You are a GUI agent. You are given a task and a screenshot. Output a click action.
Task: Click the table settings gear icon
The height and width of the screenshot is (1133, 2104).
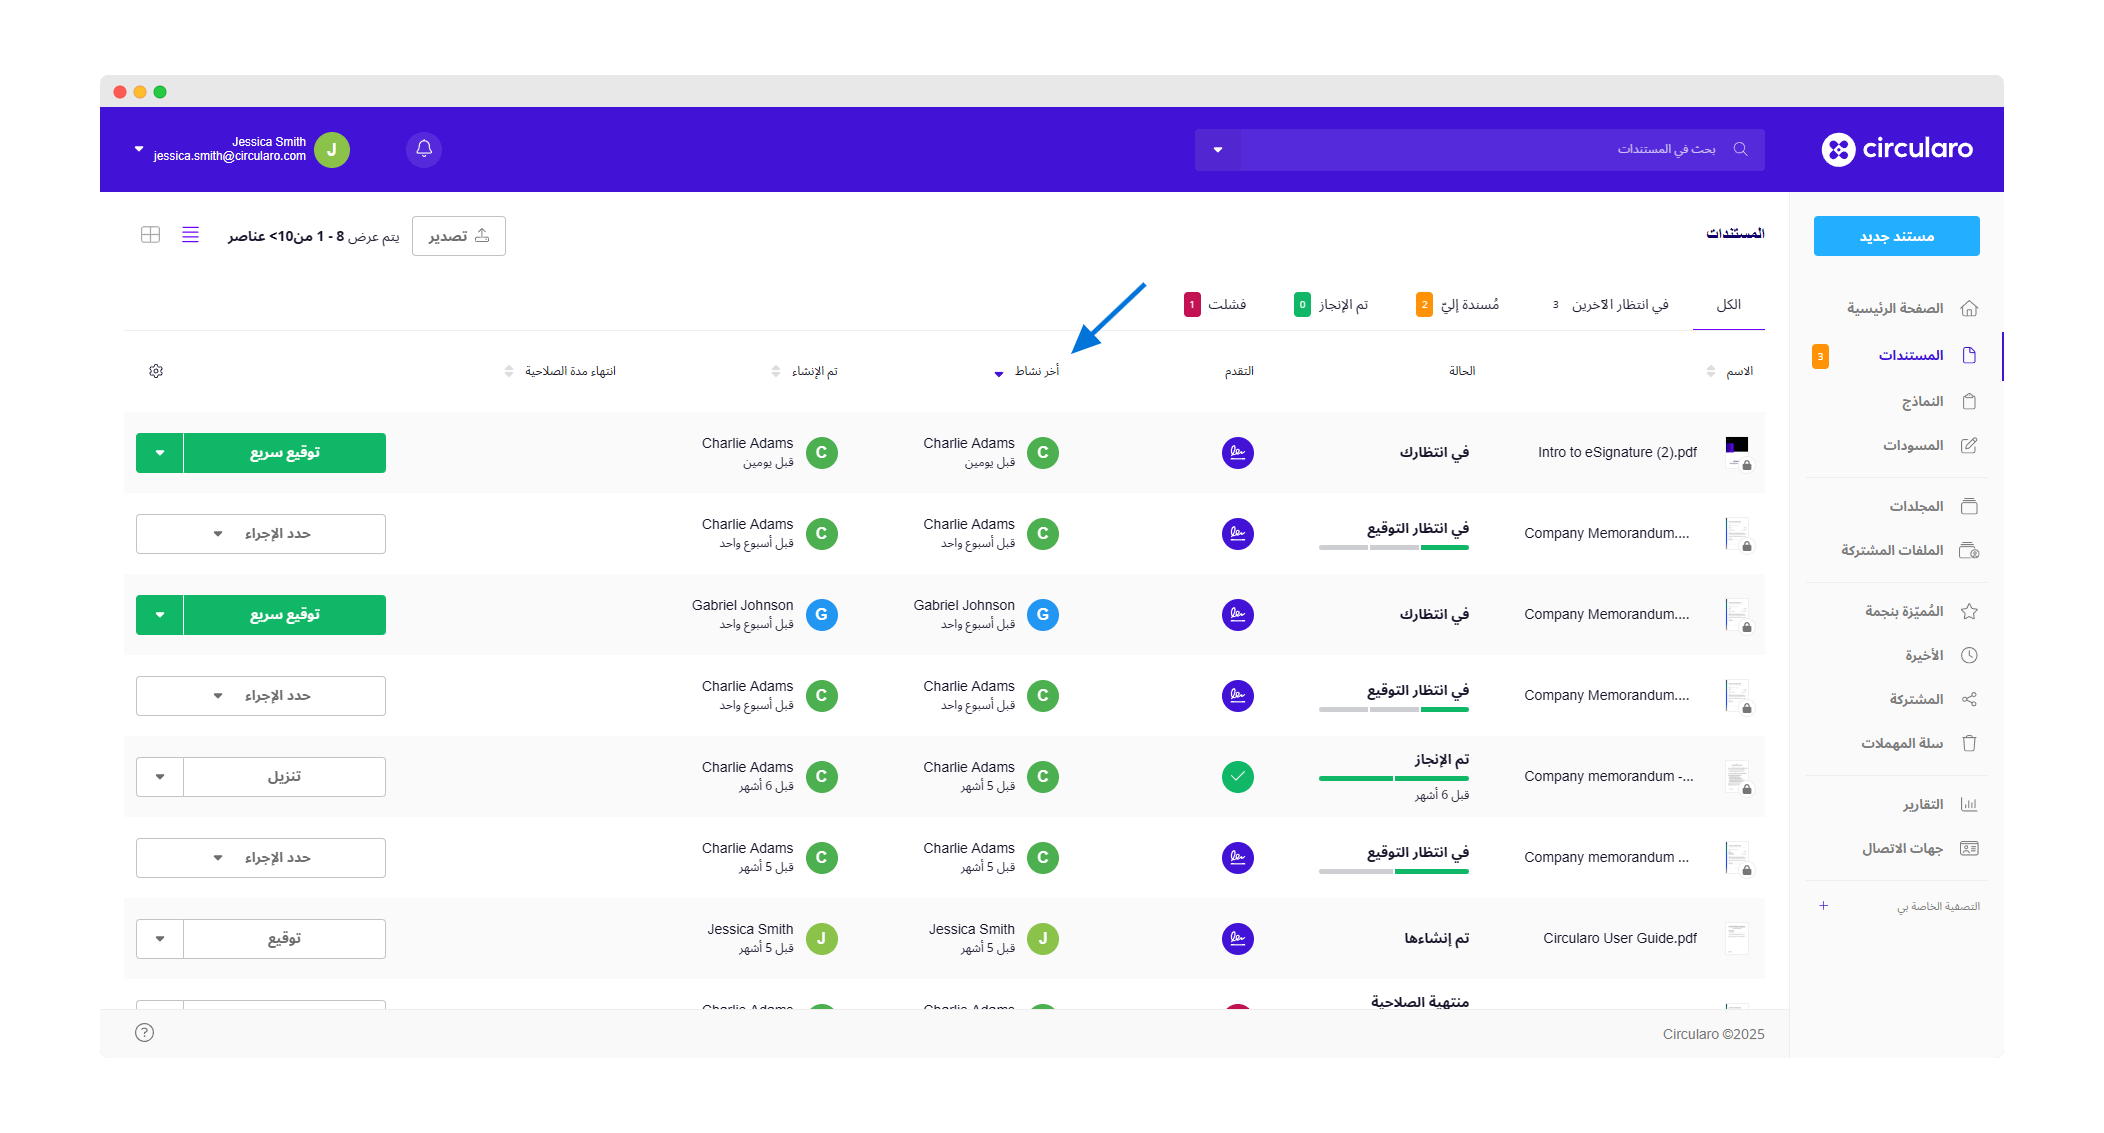tap(156, 371)
